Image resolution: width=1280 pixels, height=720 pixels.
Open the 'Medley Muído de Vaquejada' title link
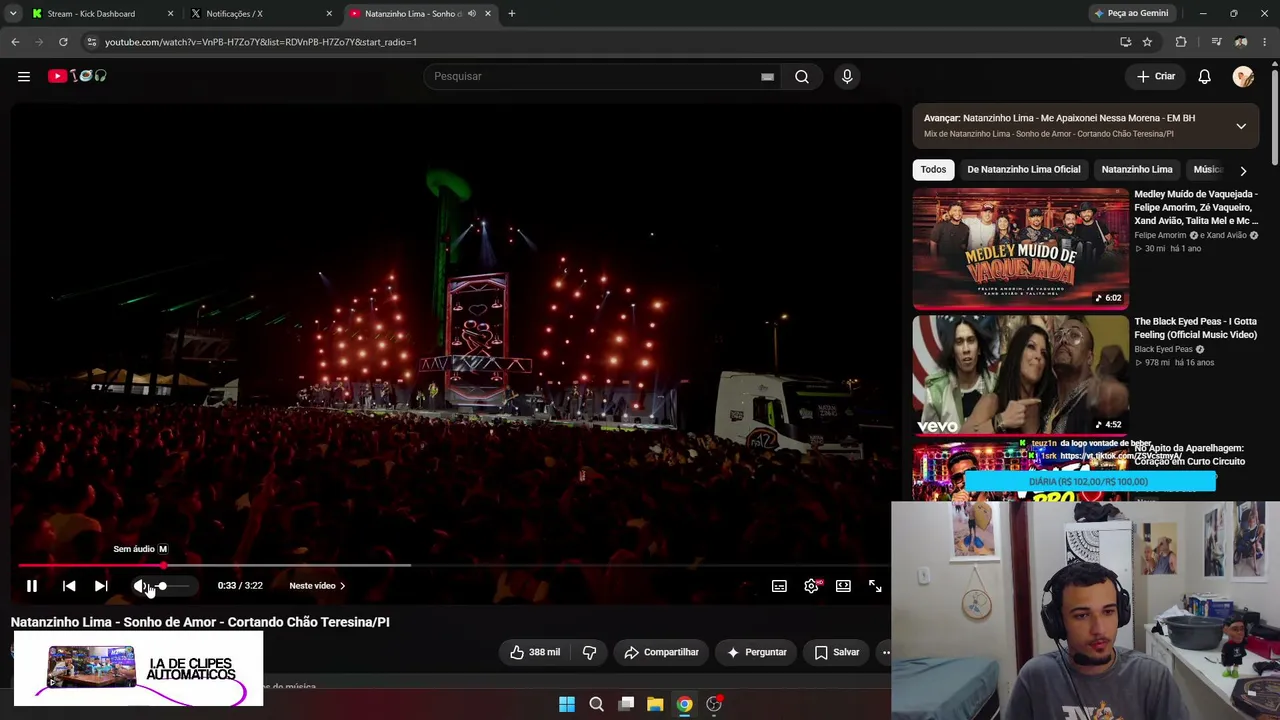pos(1196,207)
